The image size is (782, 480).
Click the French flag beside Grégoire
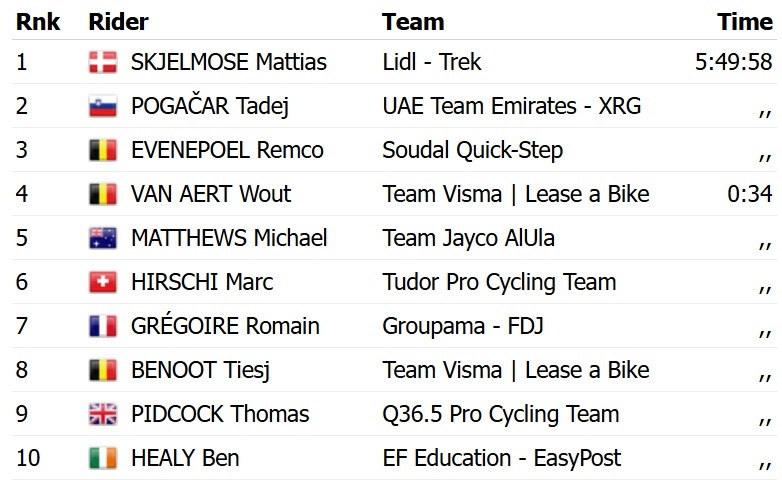pos(103,326)
